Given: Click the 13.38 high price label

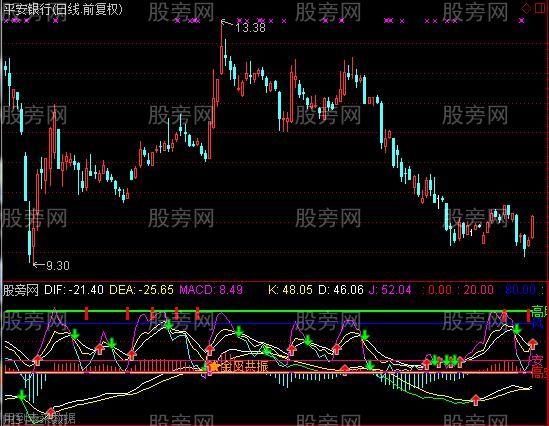Looking at the screenshot, I should [x=251, y=27].
